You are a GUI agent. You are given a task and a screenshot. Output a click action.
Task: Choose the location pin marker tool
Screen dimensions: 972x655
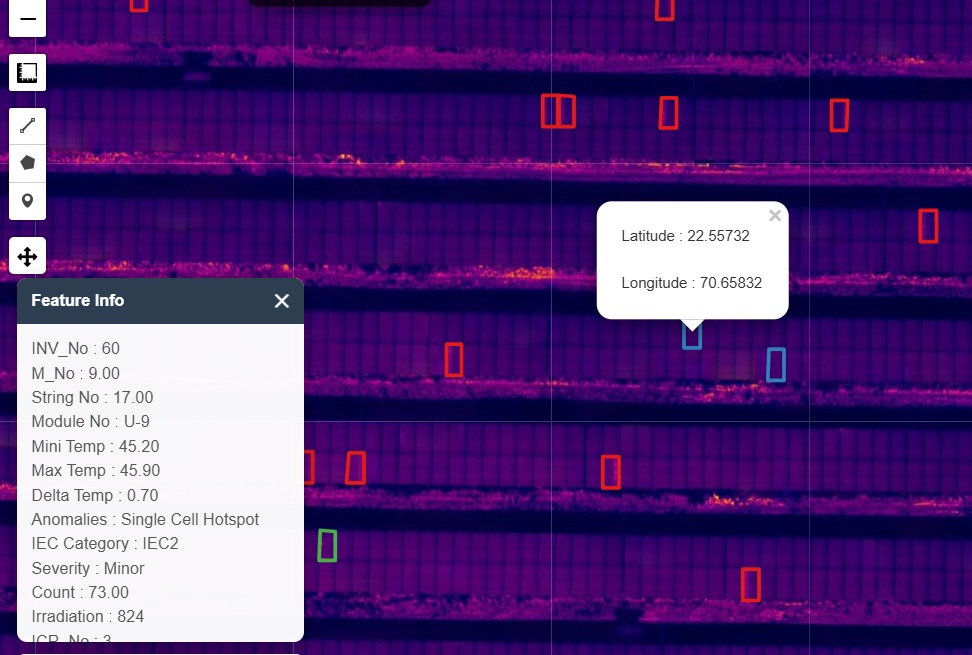pyautogui.click(x=27, y=201)
